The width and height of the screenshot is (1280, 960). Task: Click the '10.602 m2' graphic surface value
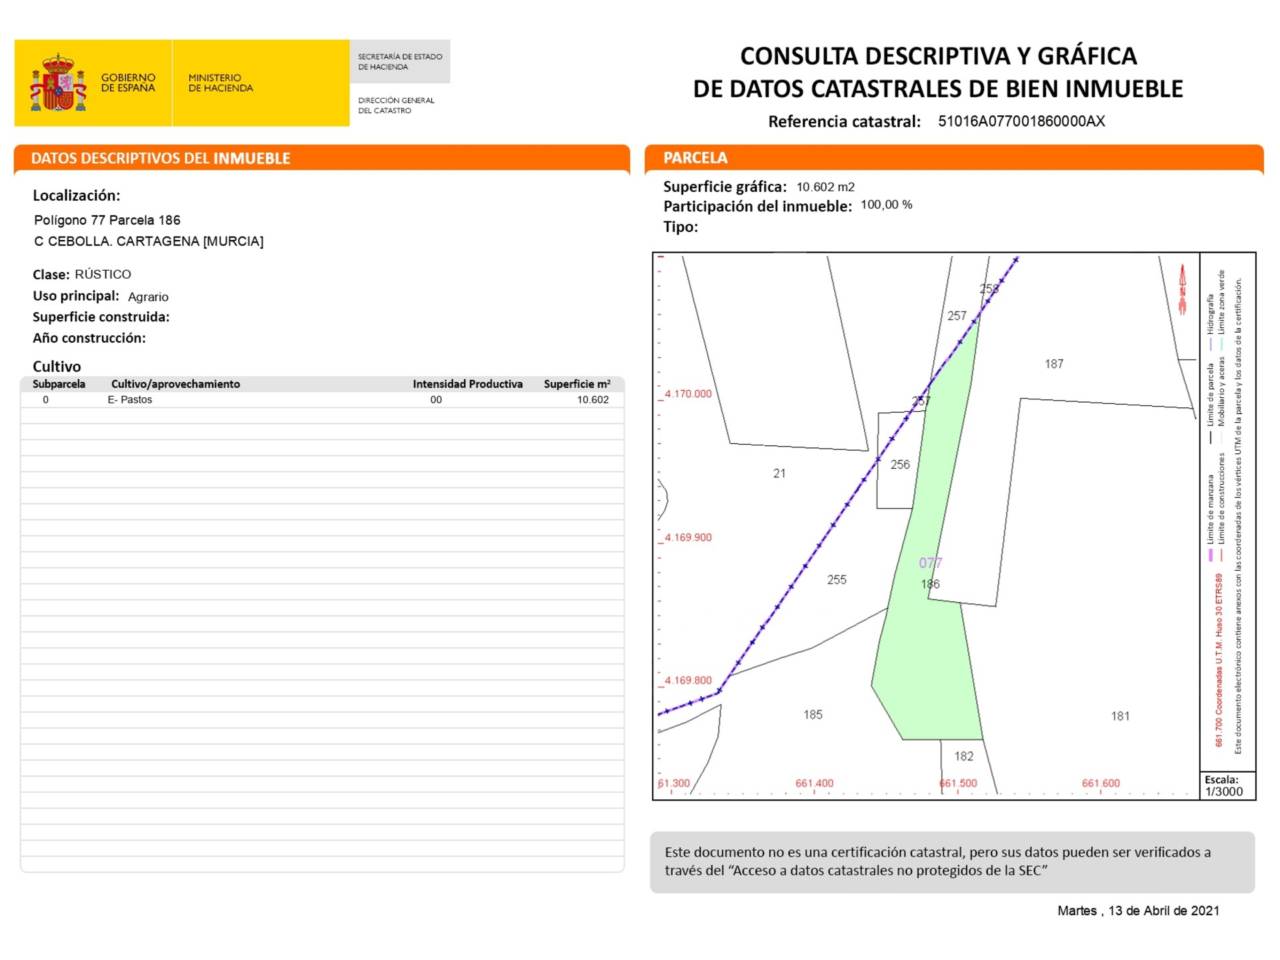tap(825, 187)
